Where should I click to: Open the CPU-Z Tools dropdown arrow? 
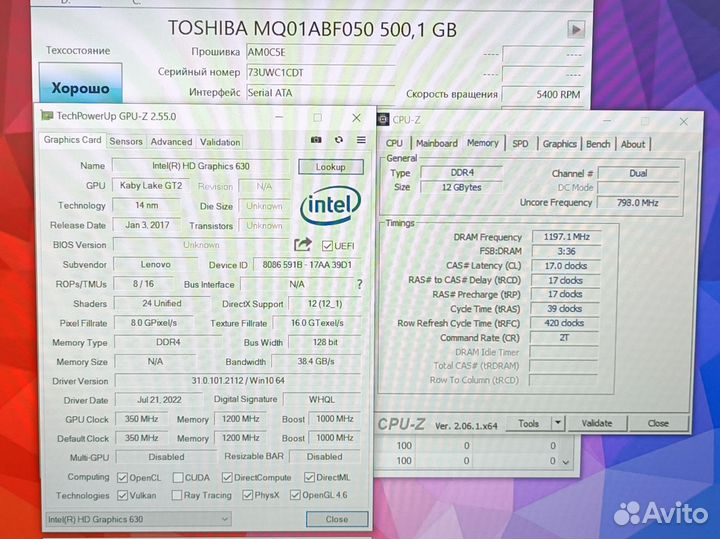pos(557,423)
